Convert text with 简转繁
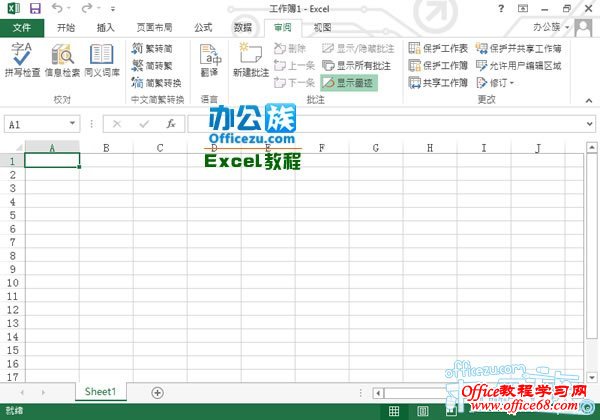The width and height of the screenshot is (600, 420). click(152, 66)
